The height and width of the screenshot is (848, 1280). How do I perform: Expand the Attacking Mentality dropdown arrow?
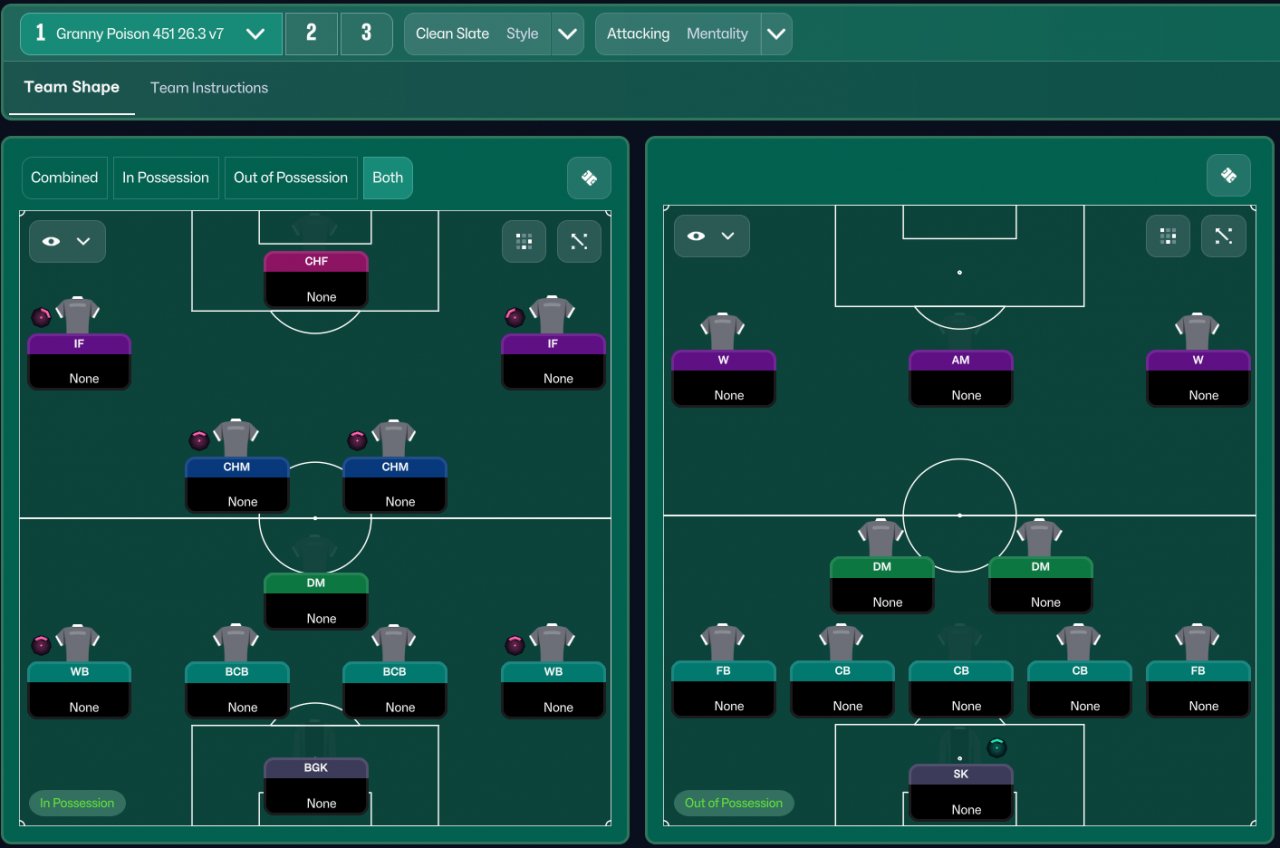tap(776, 34)
